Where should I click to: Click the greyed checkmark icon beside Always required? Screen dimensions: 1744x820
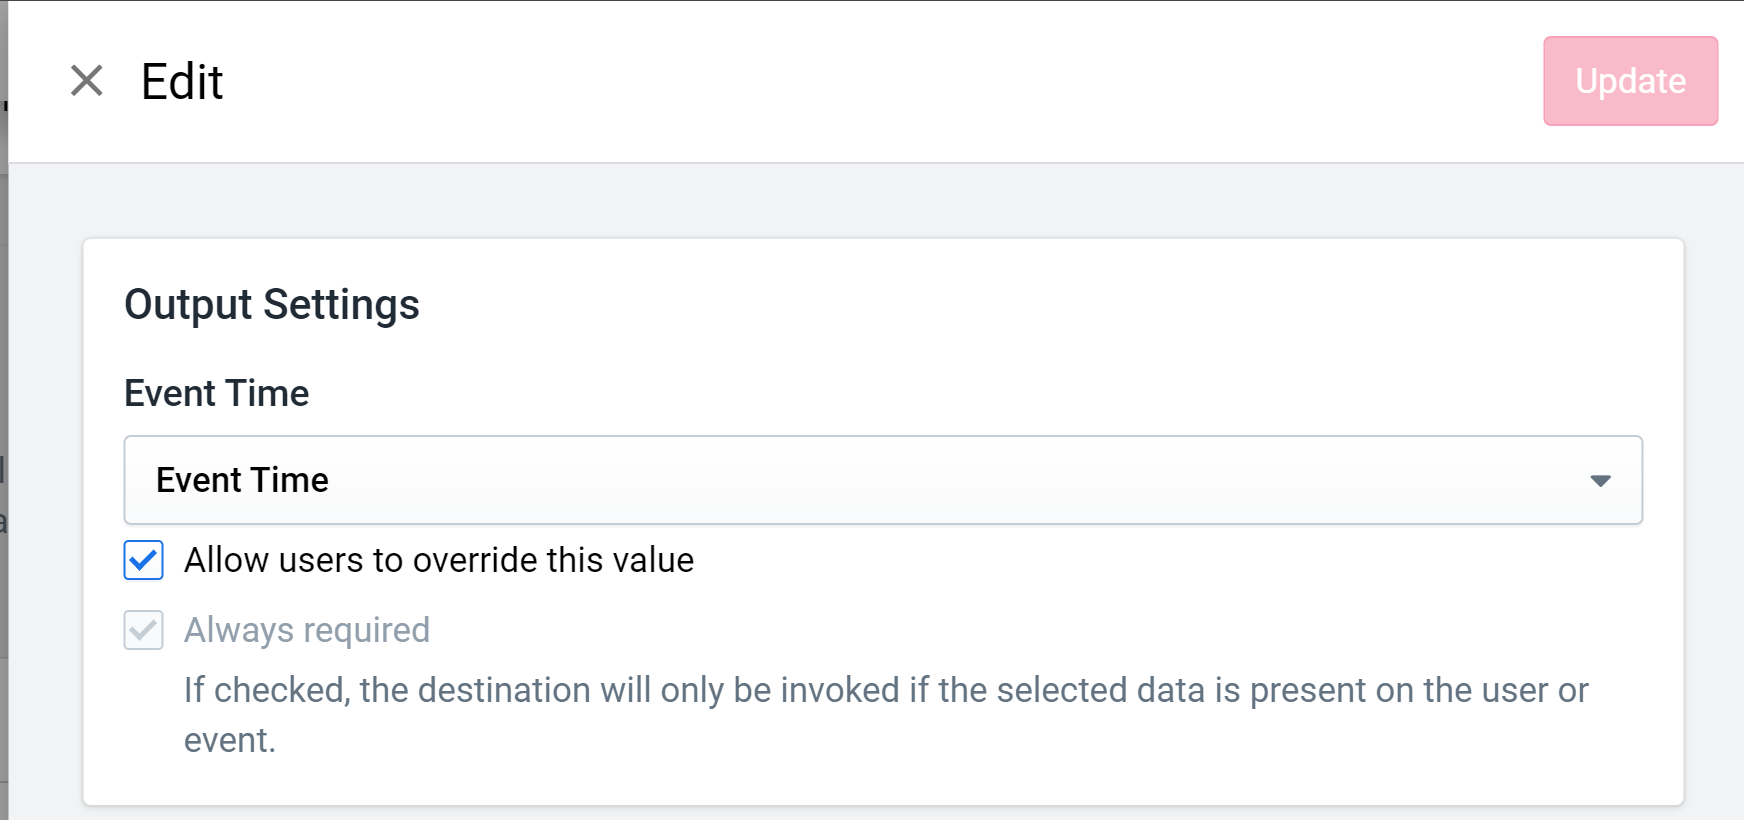[144, 630]
